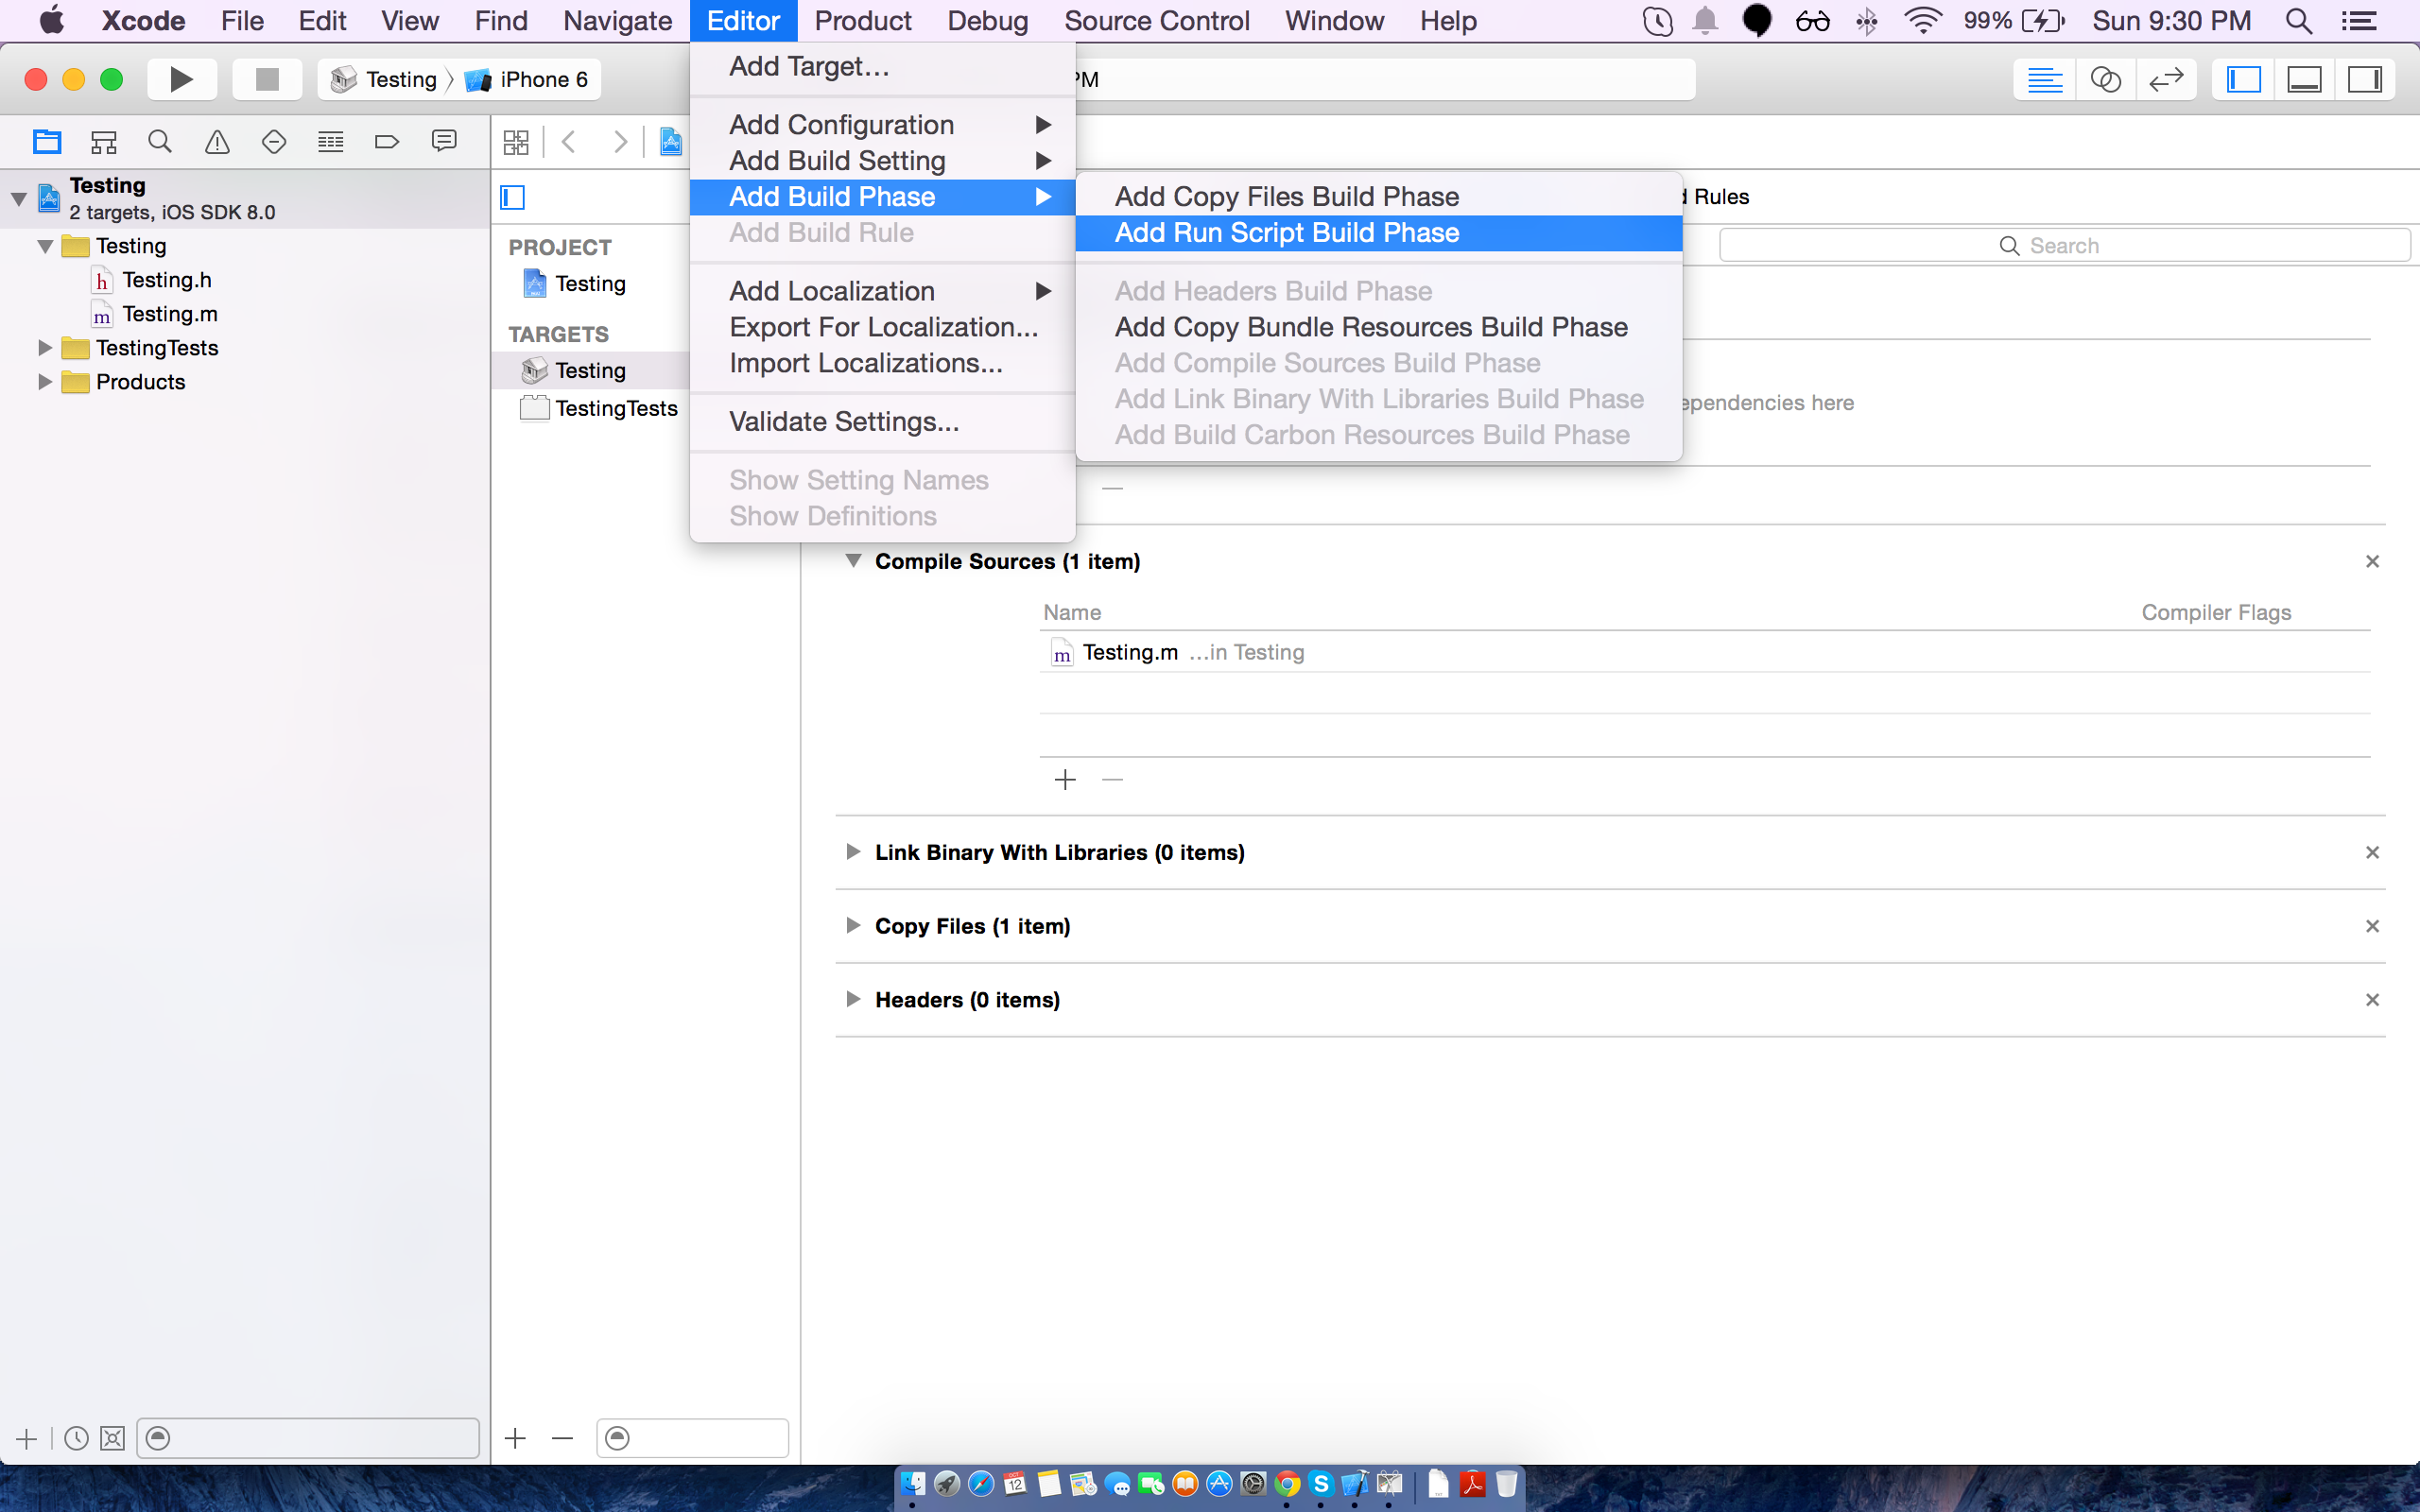Click the related items grid icon
This screenshot has width=2420, height=1512.
(516, 142)
